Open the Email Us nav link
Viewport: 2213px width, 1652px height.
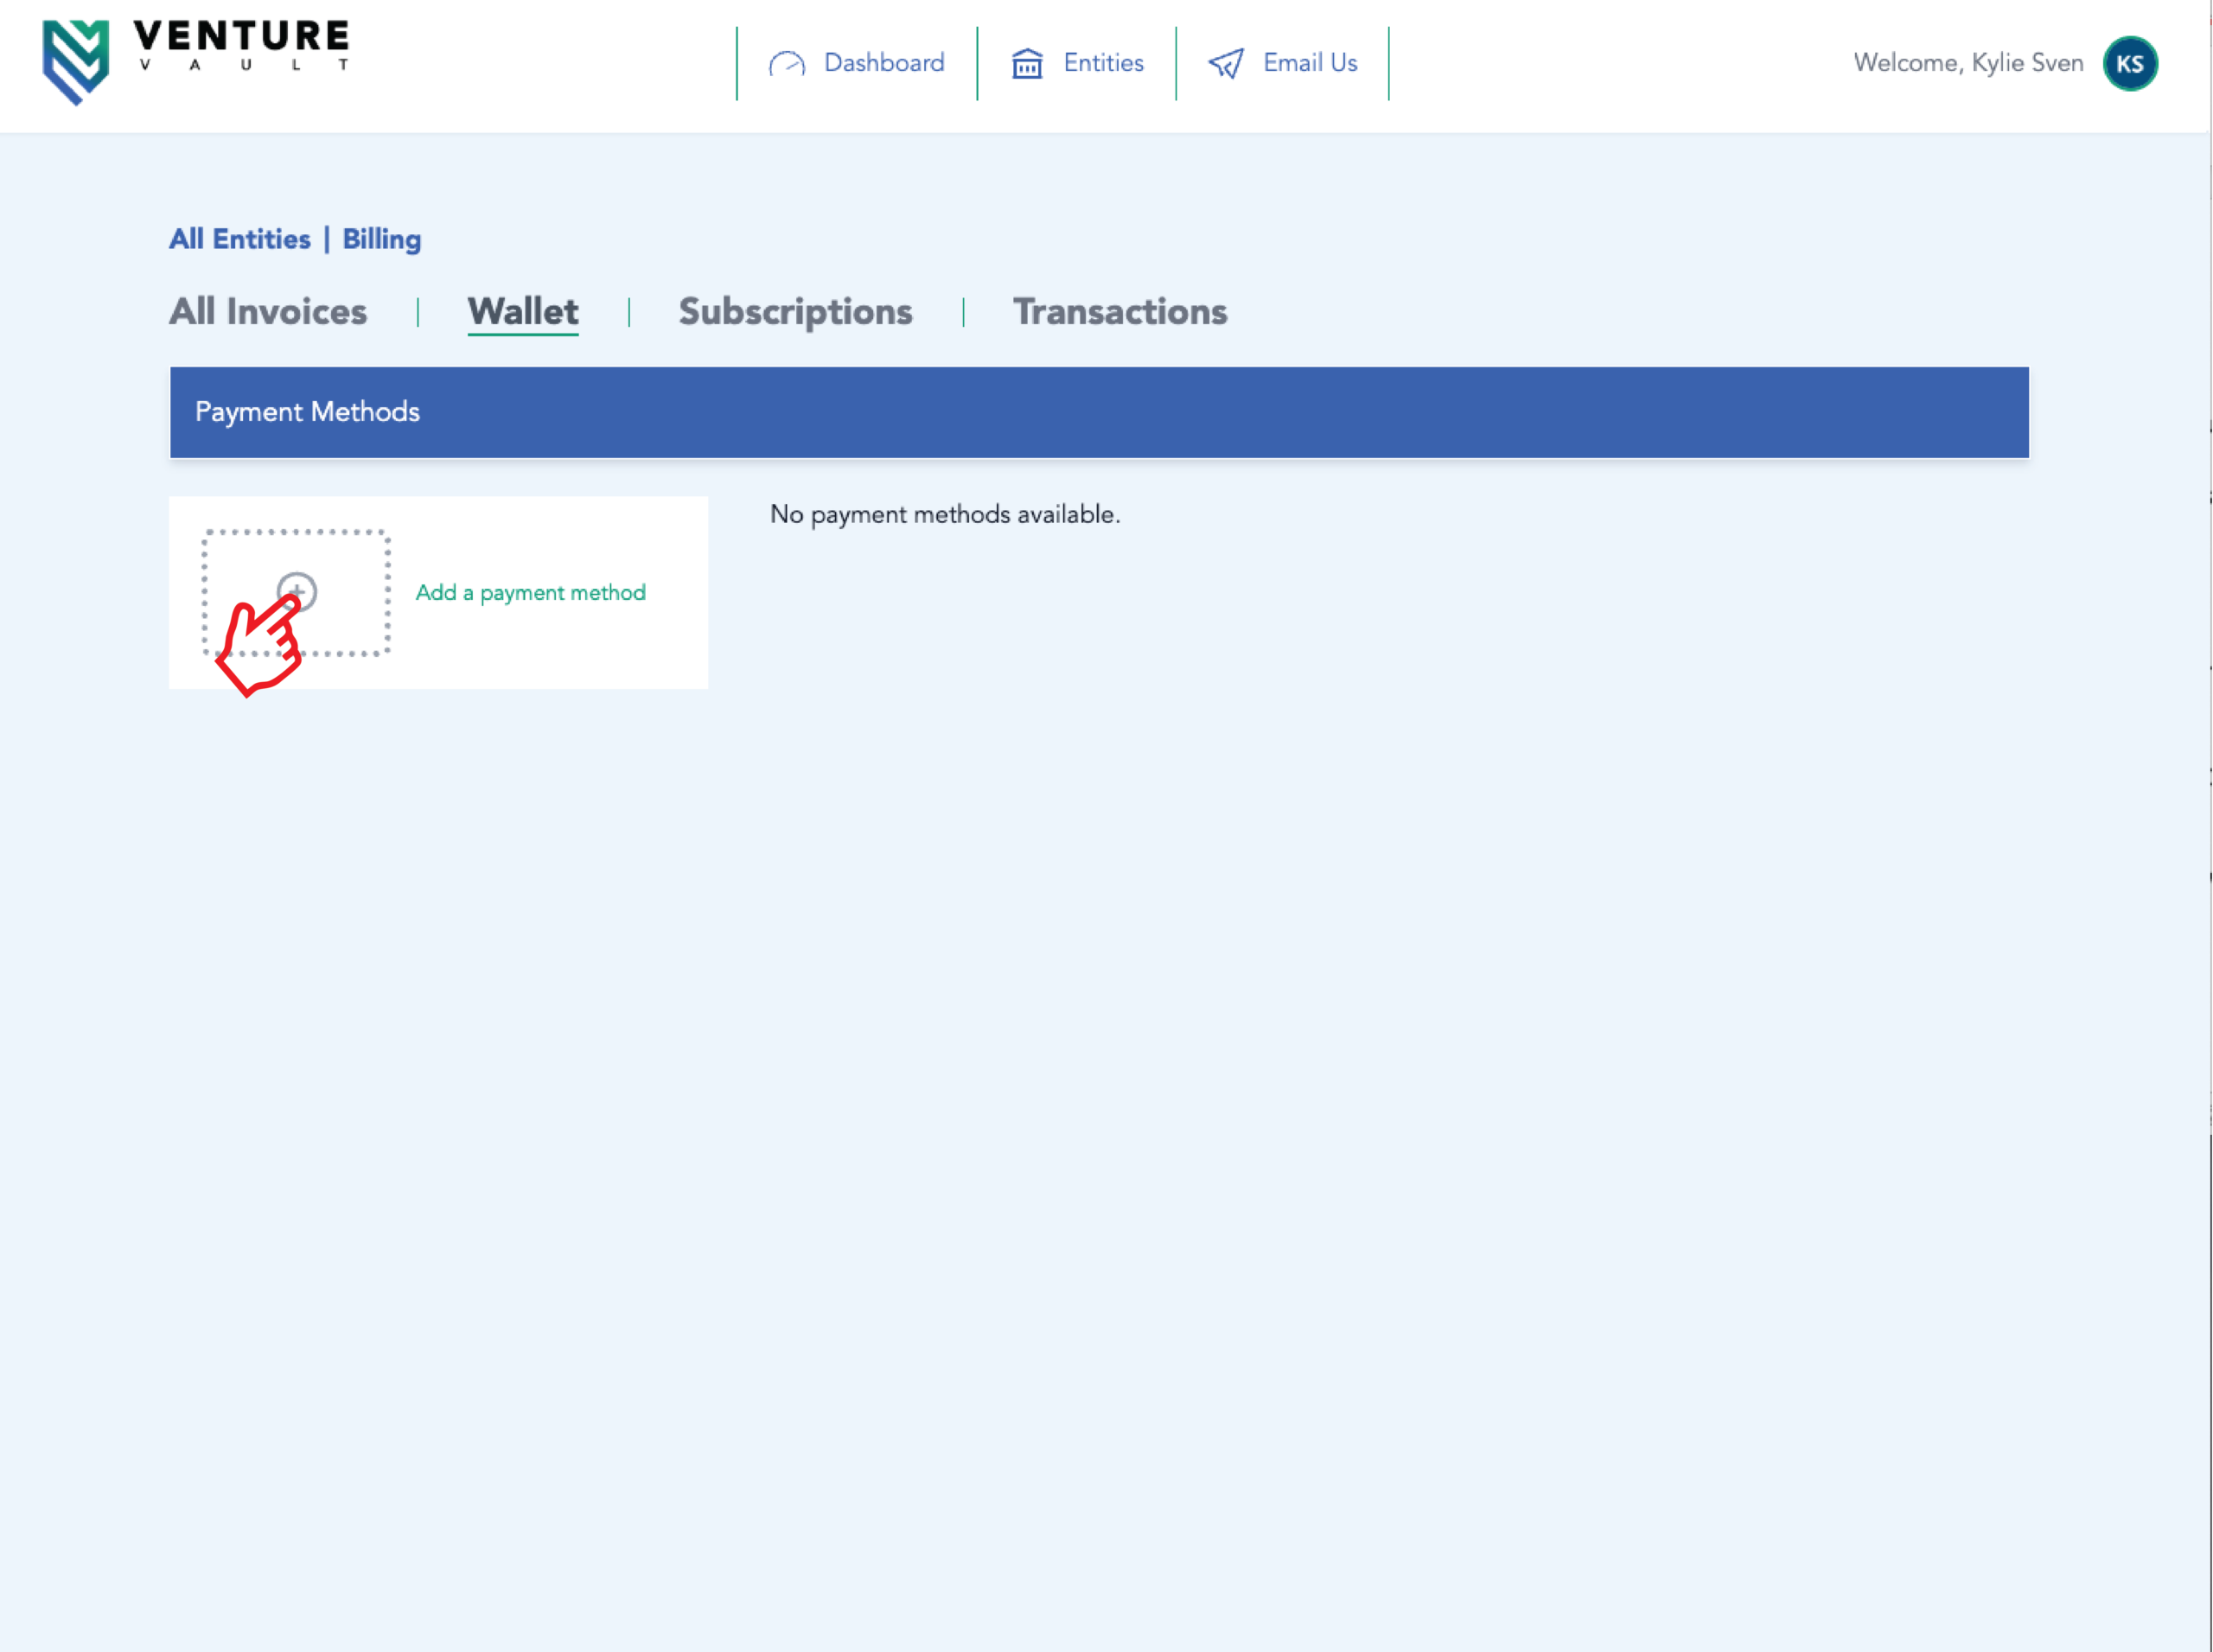(x=1309, y=63)
